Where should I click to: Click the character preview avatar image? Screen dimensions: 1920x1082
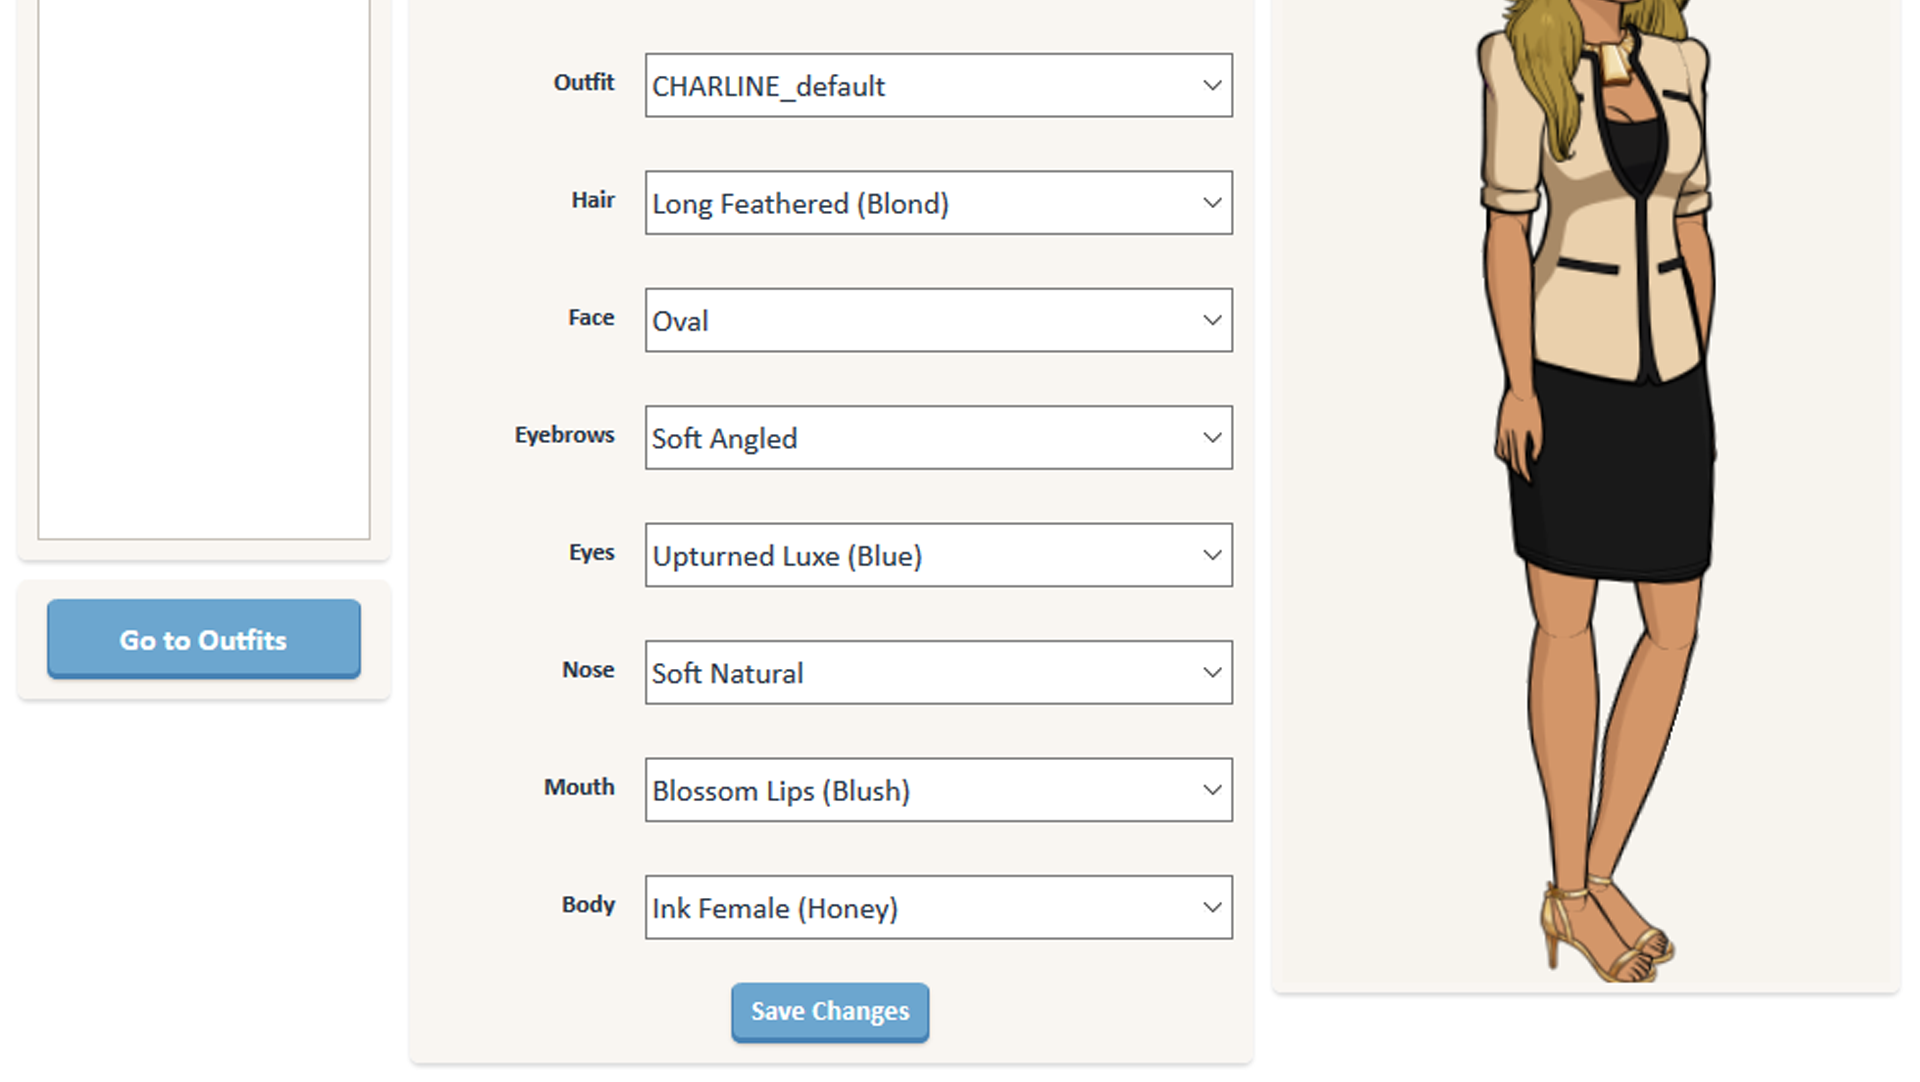tap(1598, 490)
